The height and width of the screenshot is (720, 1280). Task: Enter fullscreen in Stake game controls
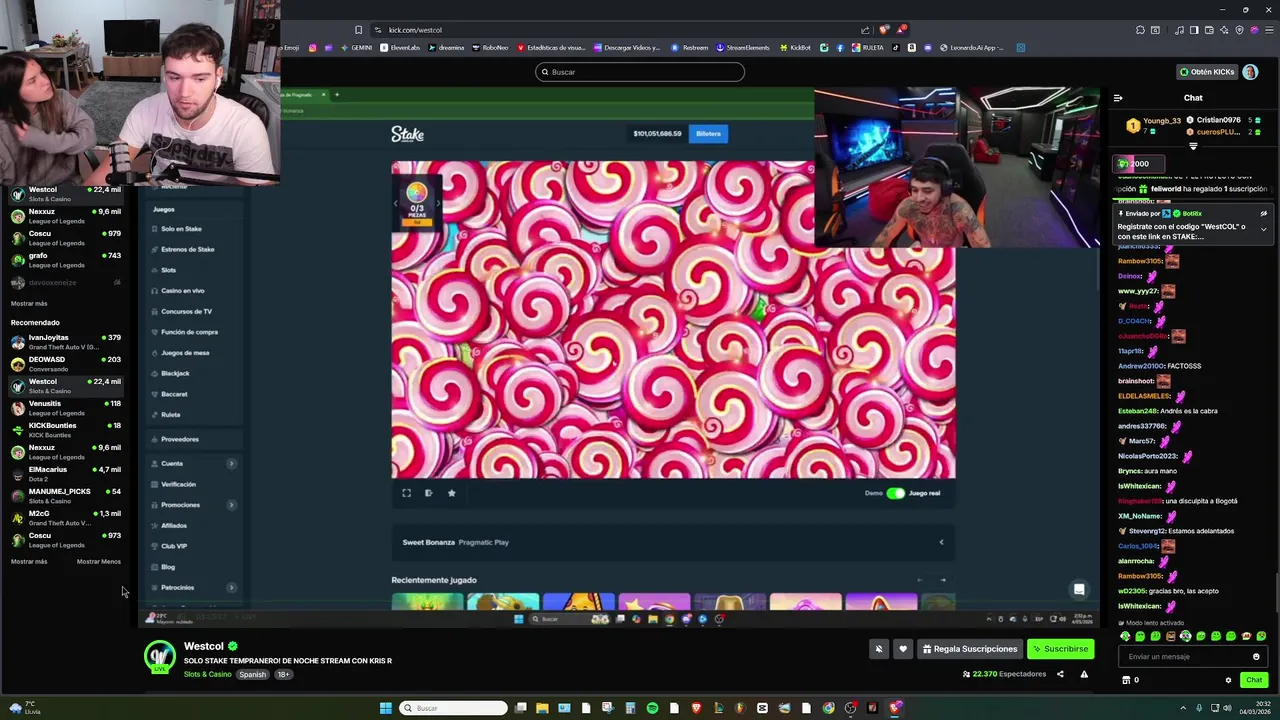coord(406,493)
